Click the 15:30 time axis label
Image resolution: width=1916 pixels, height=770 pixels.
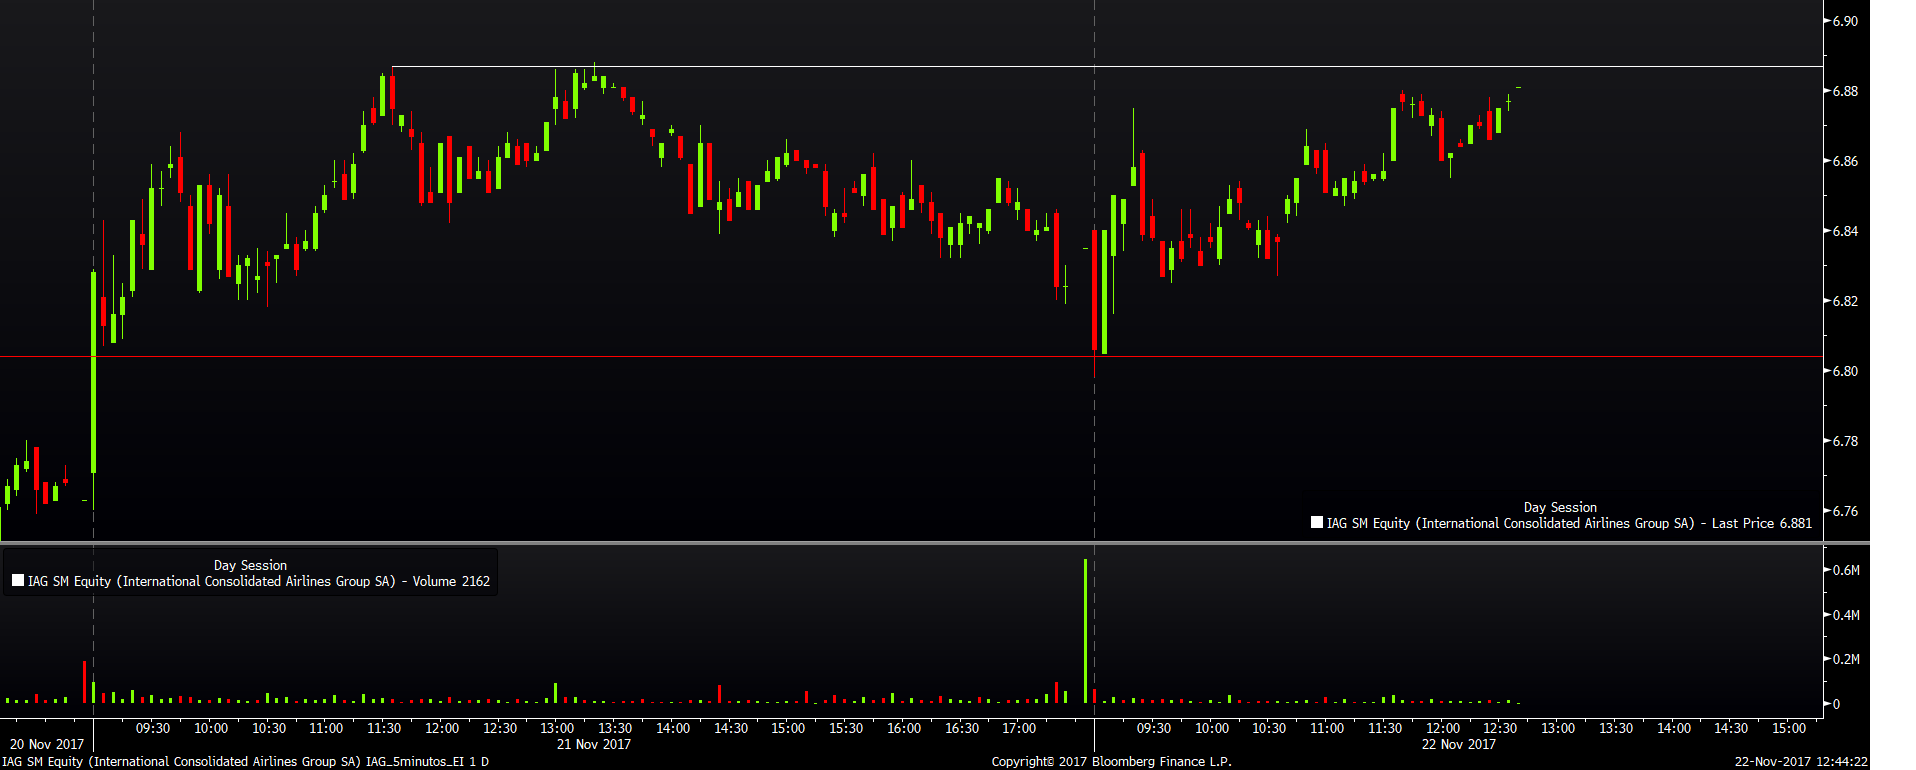point(846,728)
